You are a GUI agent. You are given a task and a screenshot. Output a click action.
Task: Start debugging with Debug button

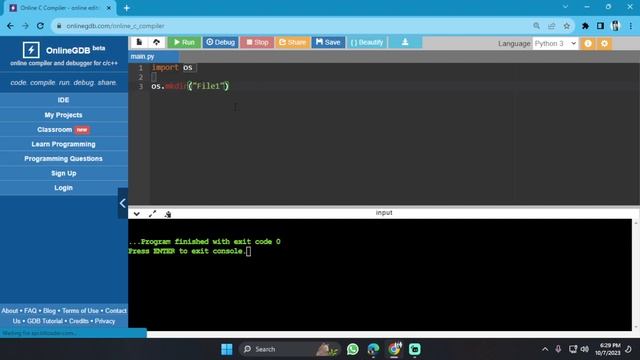(220, 42)
